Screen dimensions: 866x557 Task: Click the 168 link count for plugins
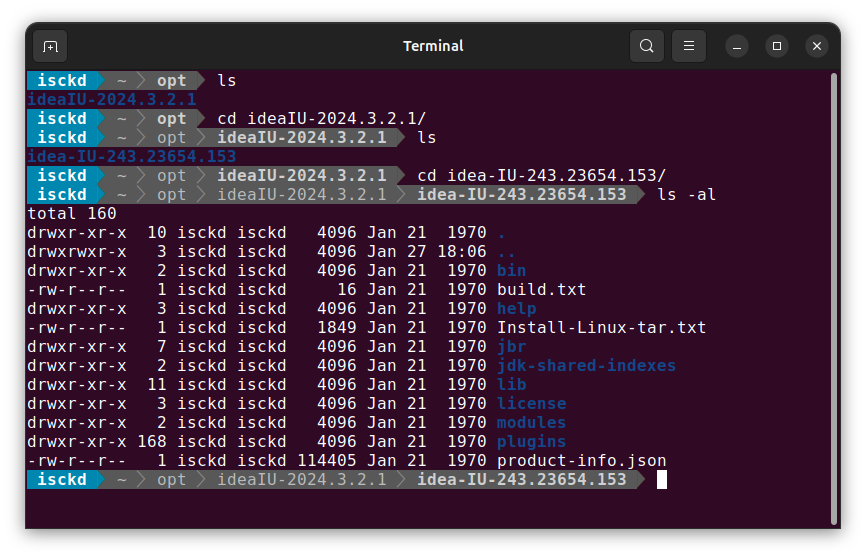tap(152, 442)
